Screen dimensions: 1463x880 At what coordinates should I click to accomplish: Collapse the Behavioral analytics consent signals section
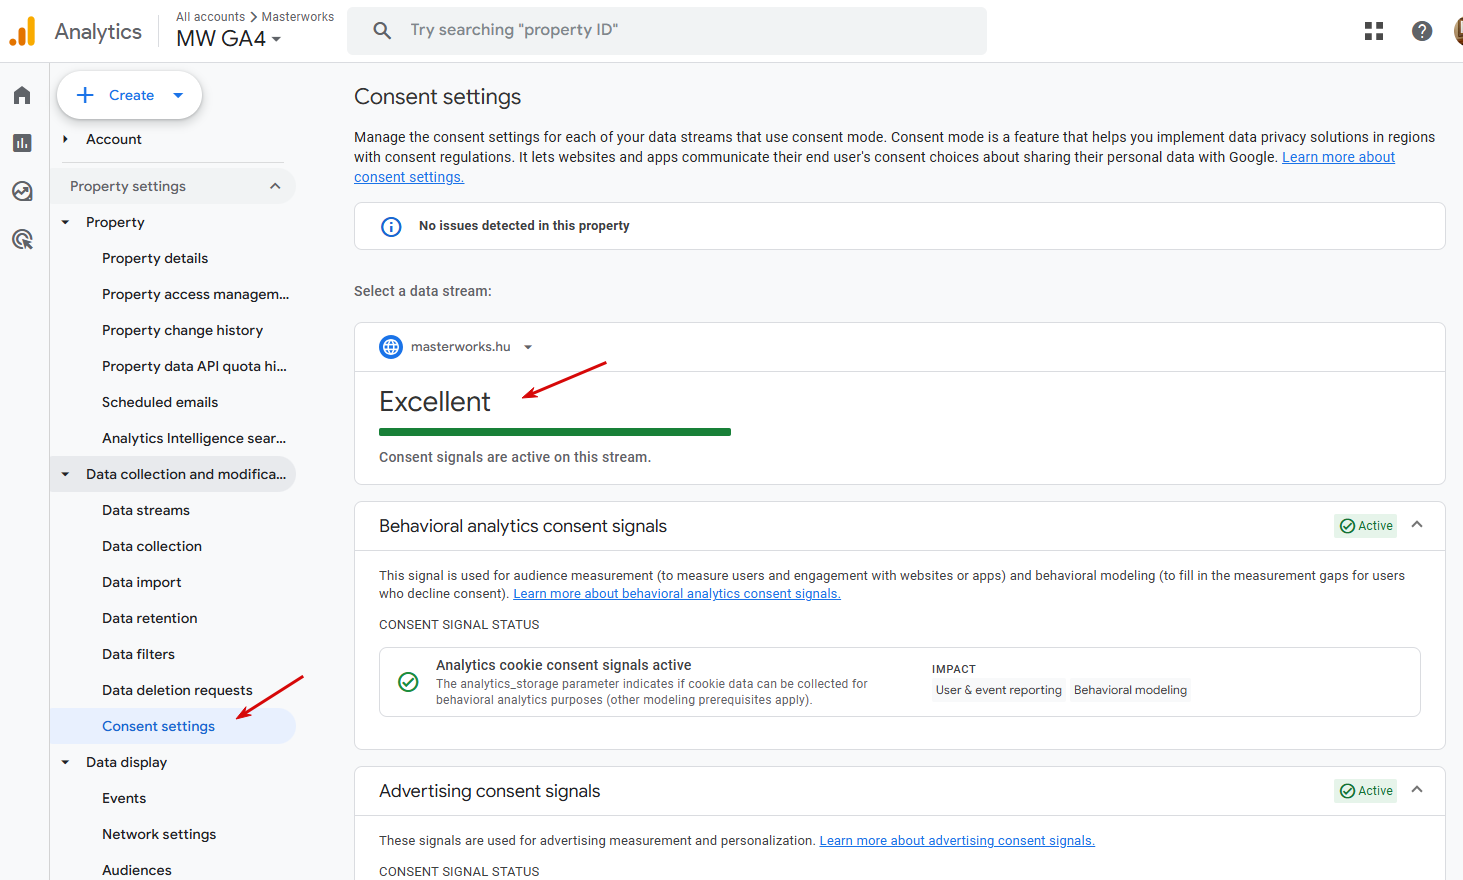1417,525
